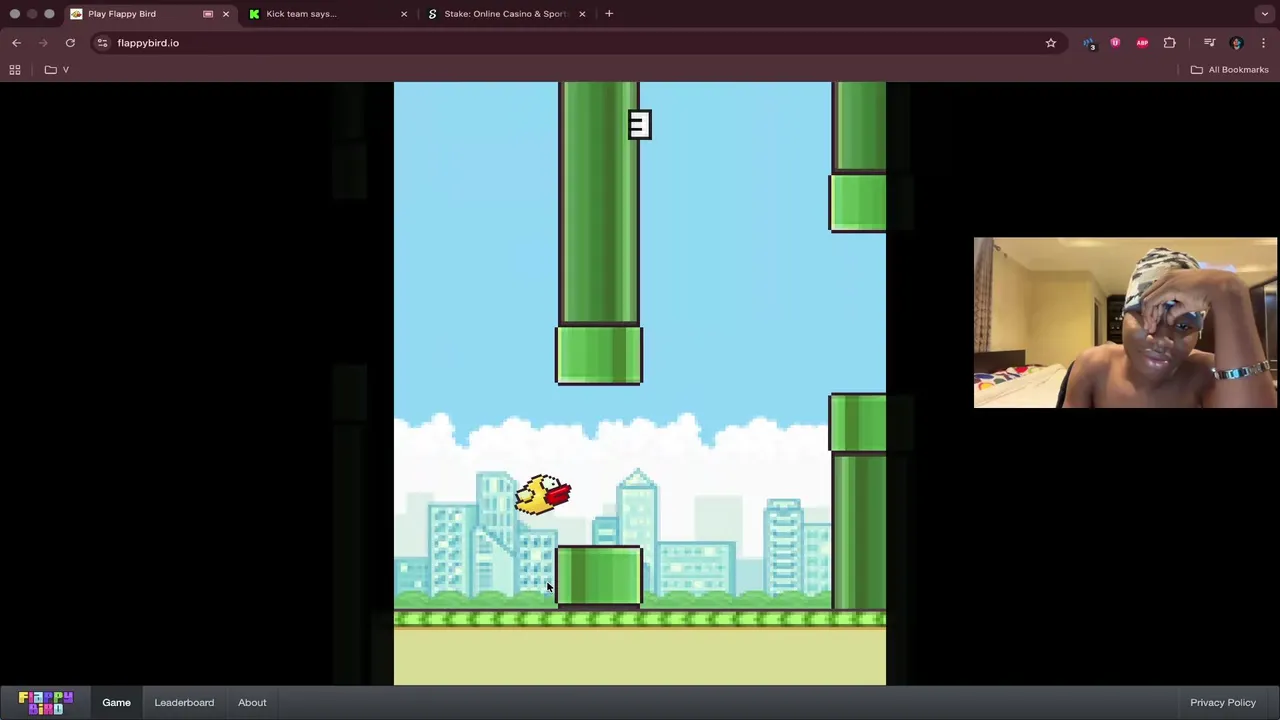The height and width of the screenshot is (720, 1280).
Task: Close the Stake Online Casino tab
Action: [582, 14]
